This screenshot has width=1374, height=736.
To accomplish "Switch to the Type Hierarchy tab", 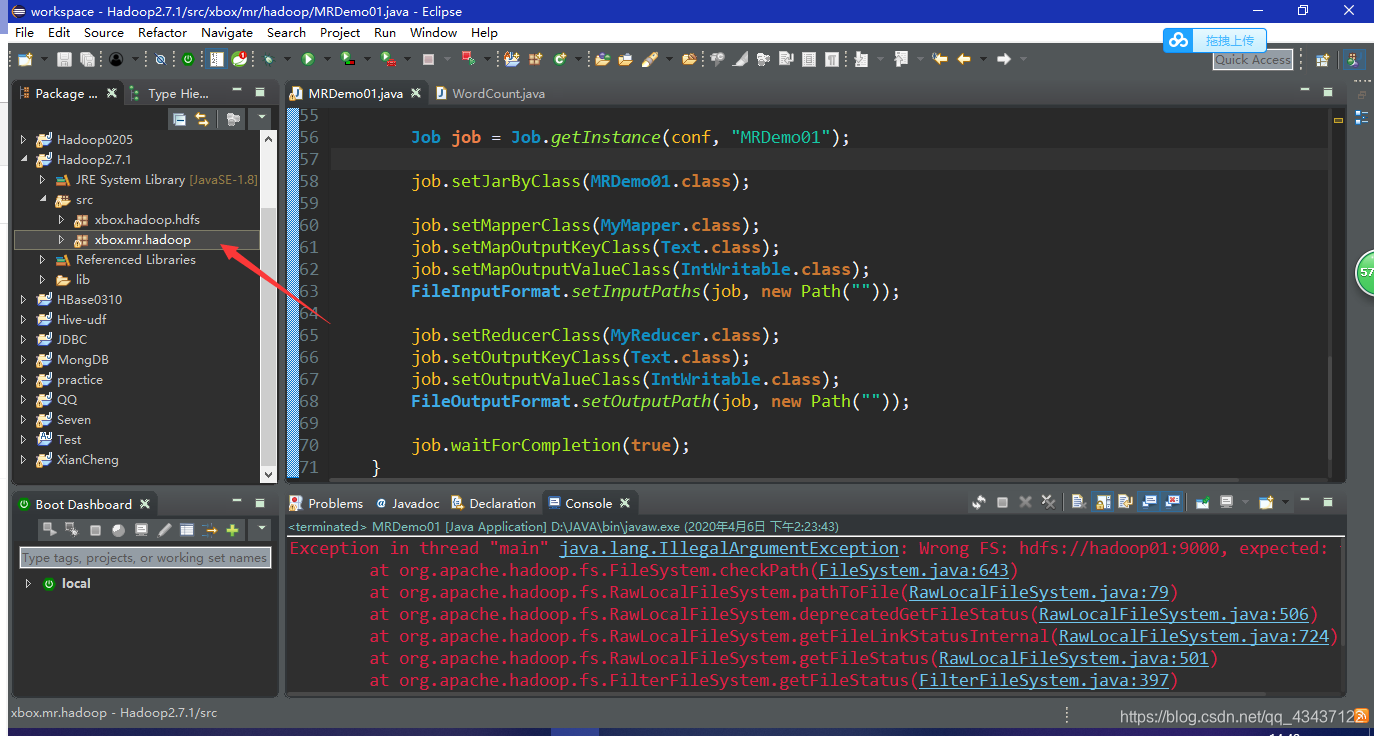I will tap(170, 93).
